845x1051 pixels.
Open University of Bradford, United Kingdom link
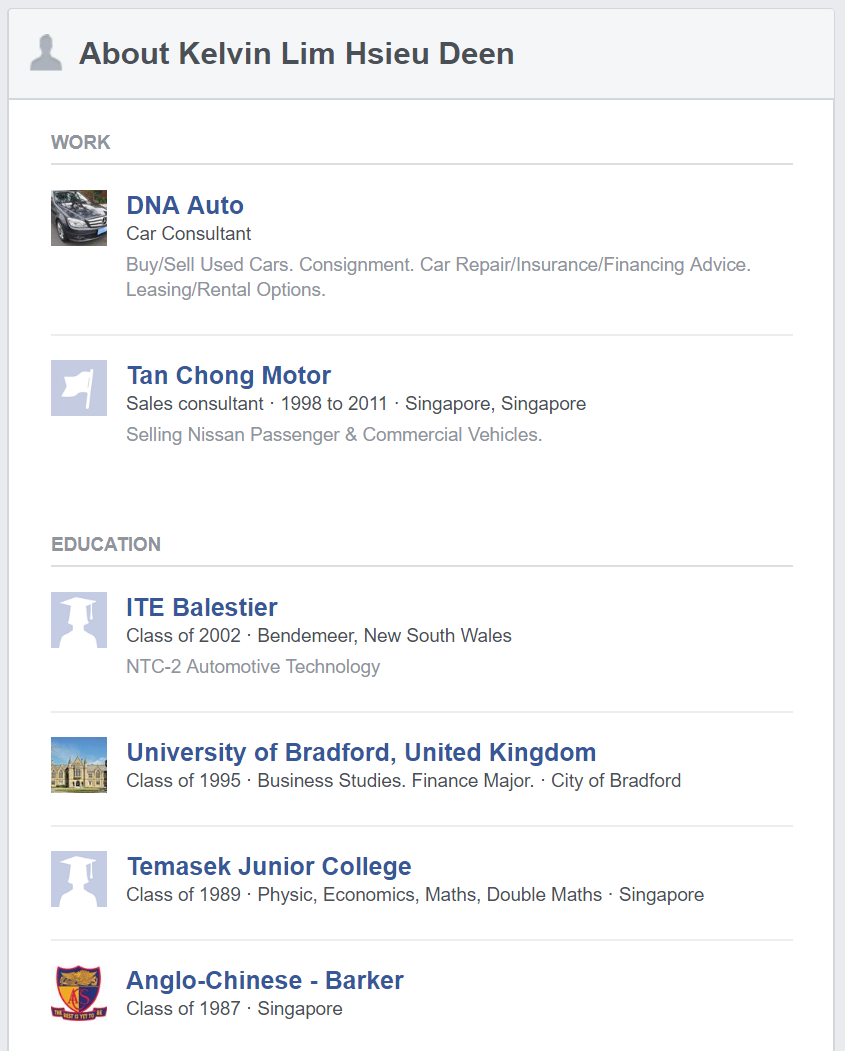(x=361, y=752)
